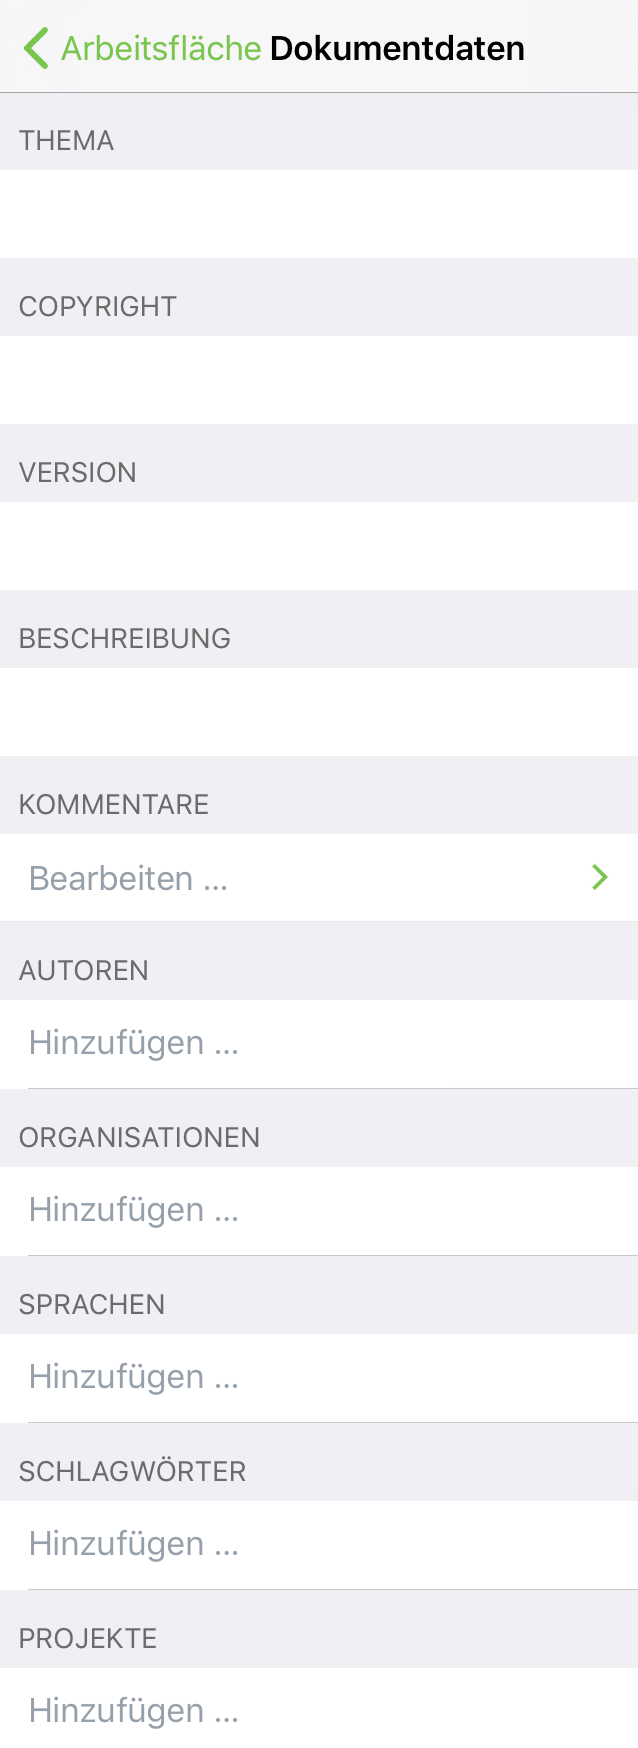Screen dimensions: 638x1748
Task: Add an author via Autoren Hinzufügen
Action: click(x=134, y=1043)
